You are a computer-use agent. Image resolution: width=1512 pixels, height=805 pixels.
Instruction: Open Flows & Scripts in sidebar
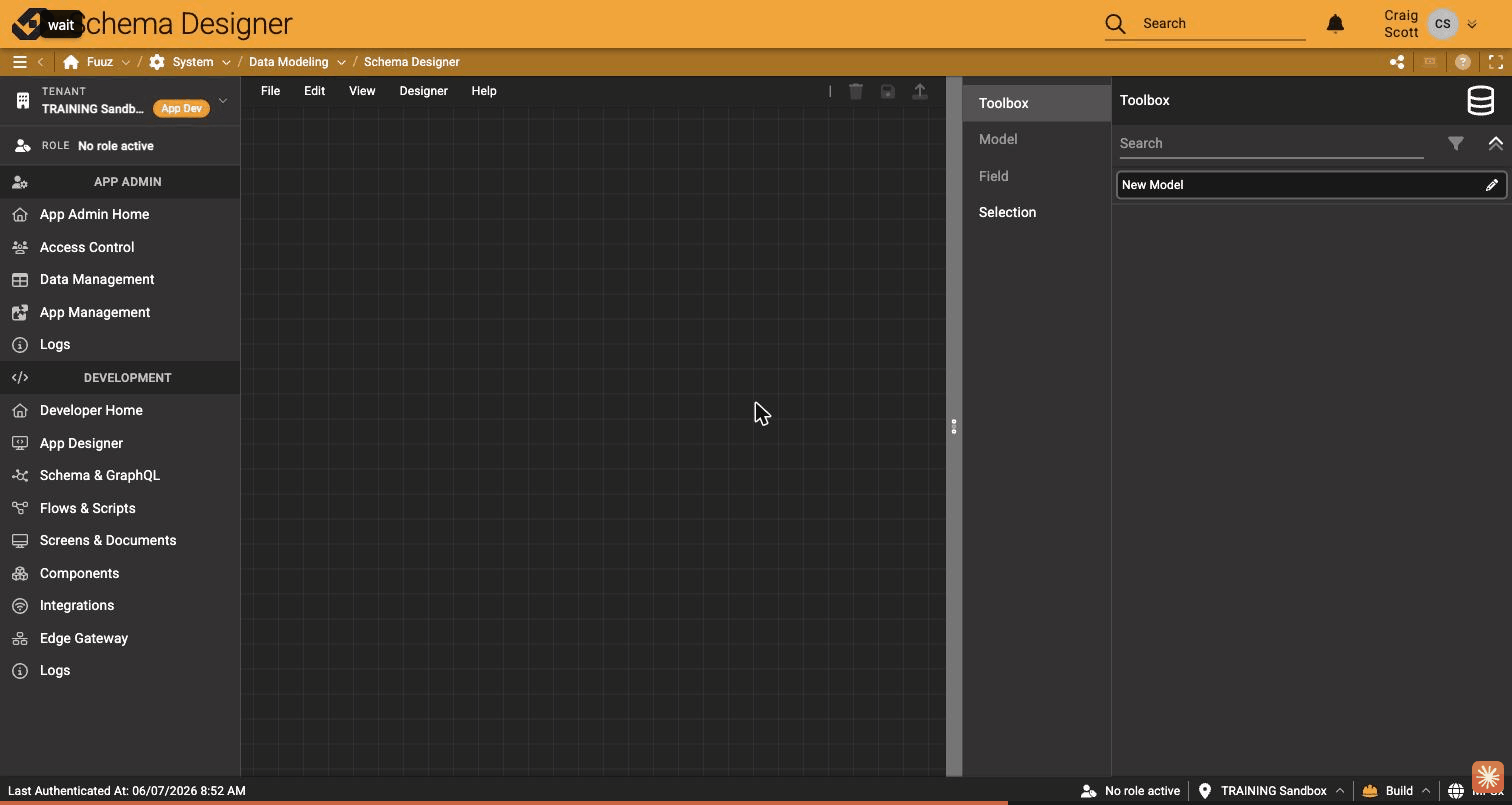point(120,508)
